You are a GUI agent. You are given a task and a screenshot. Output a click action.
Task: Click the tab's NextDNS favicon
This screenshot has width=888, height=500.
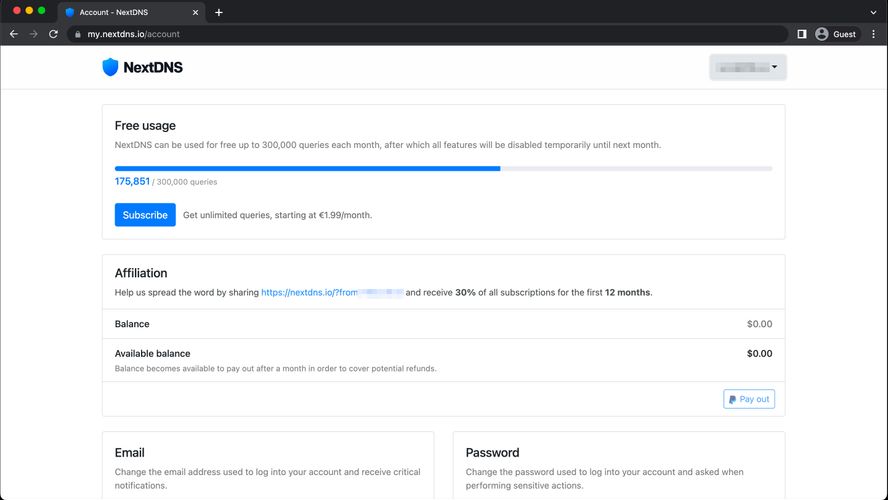click(70, 12)
